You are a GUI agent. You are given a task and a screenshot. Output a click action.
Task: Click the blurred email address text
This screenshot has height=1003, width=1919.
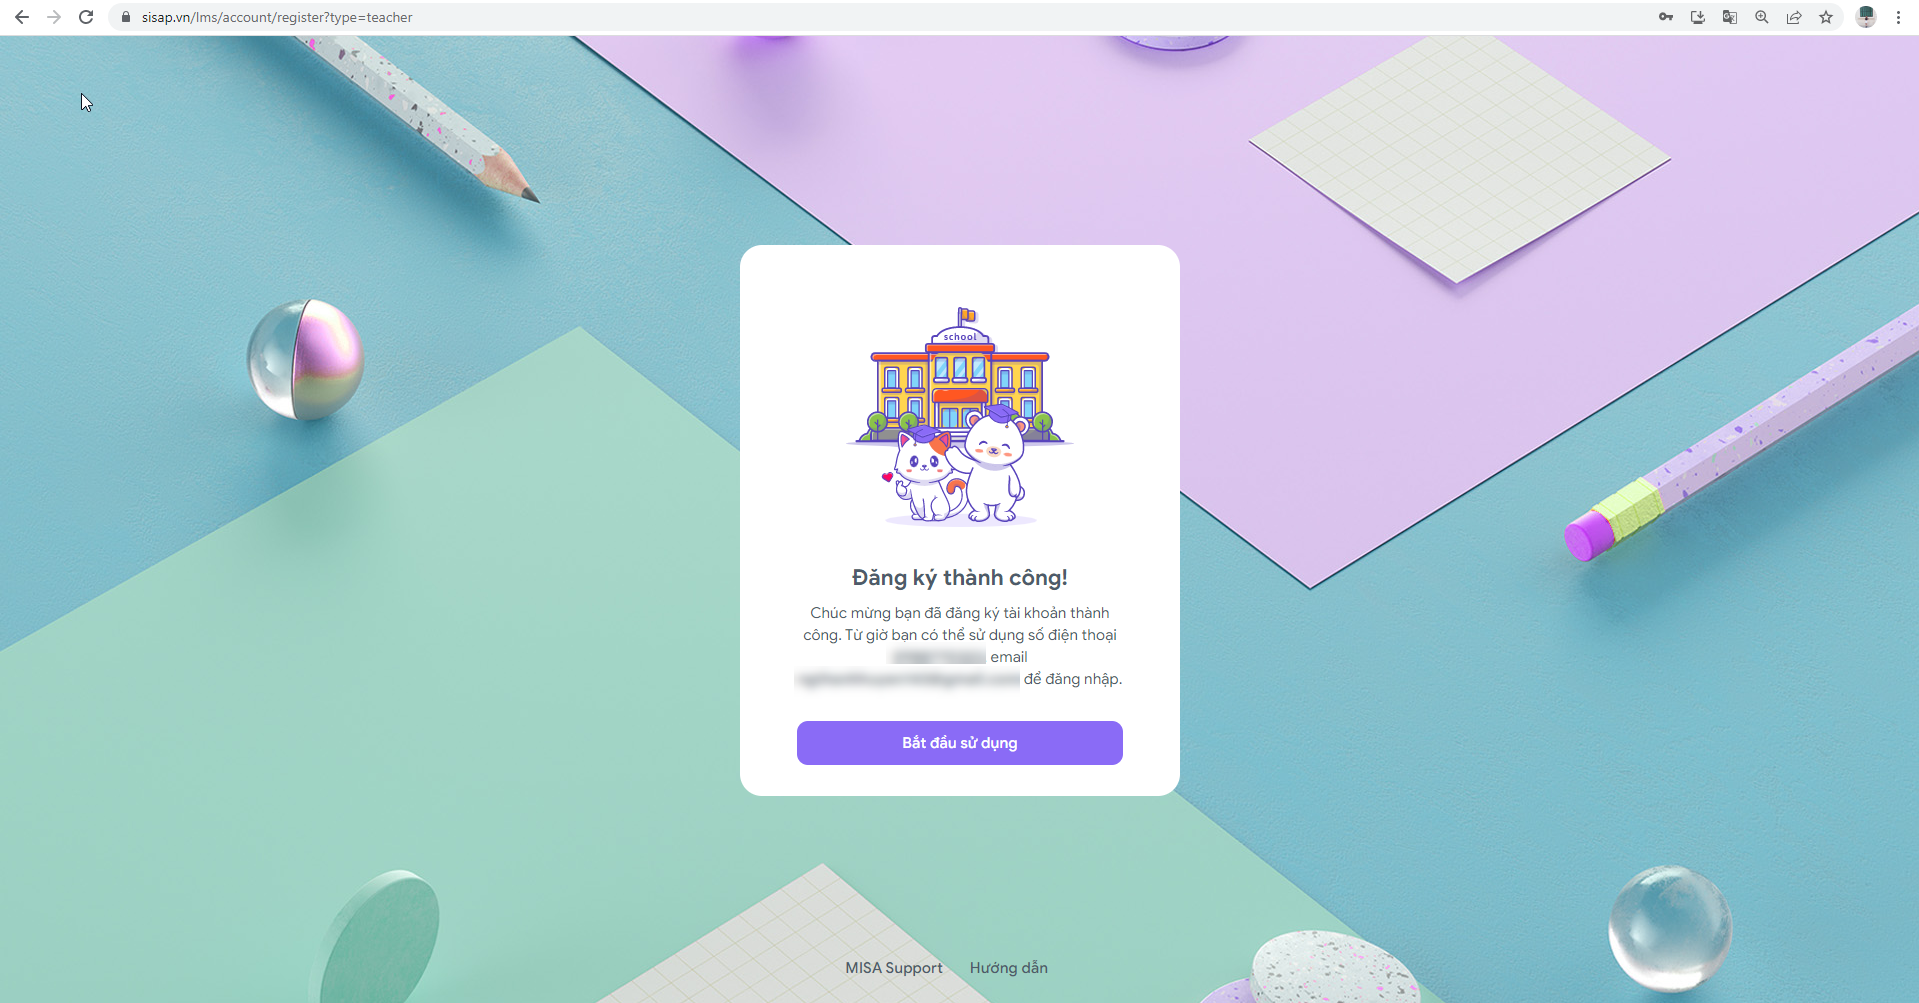tap(908, 679)
